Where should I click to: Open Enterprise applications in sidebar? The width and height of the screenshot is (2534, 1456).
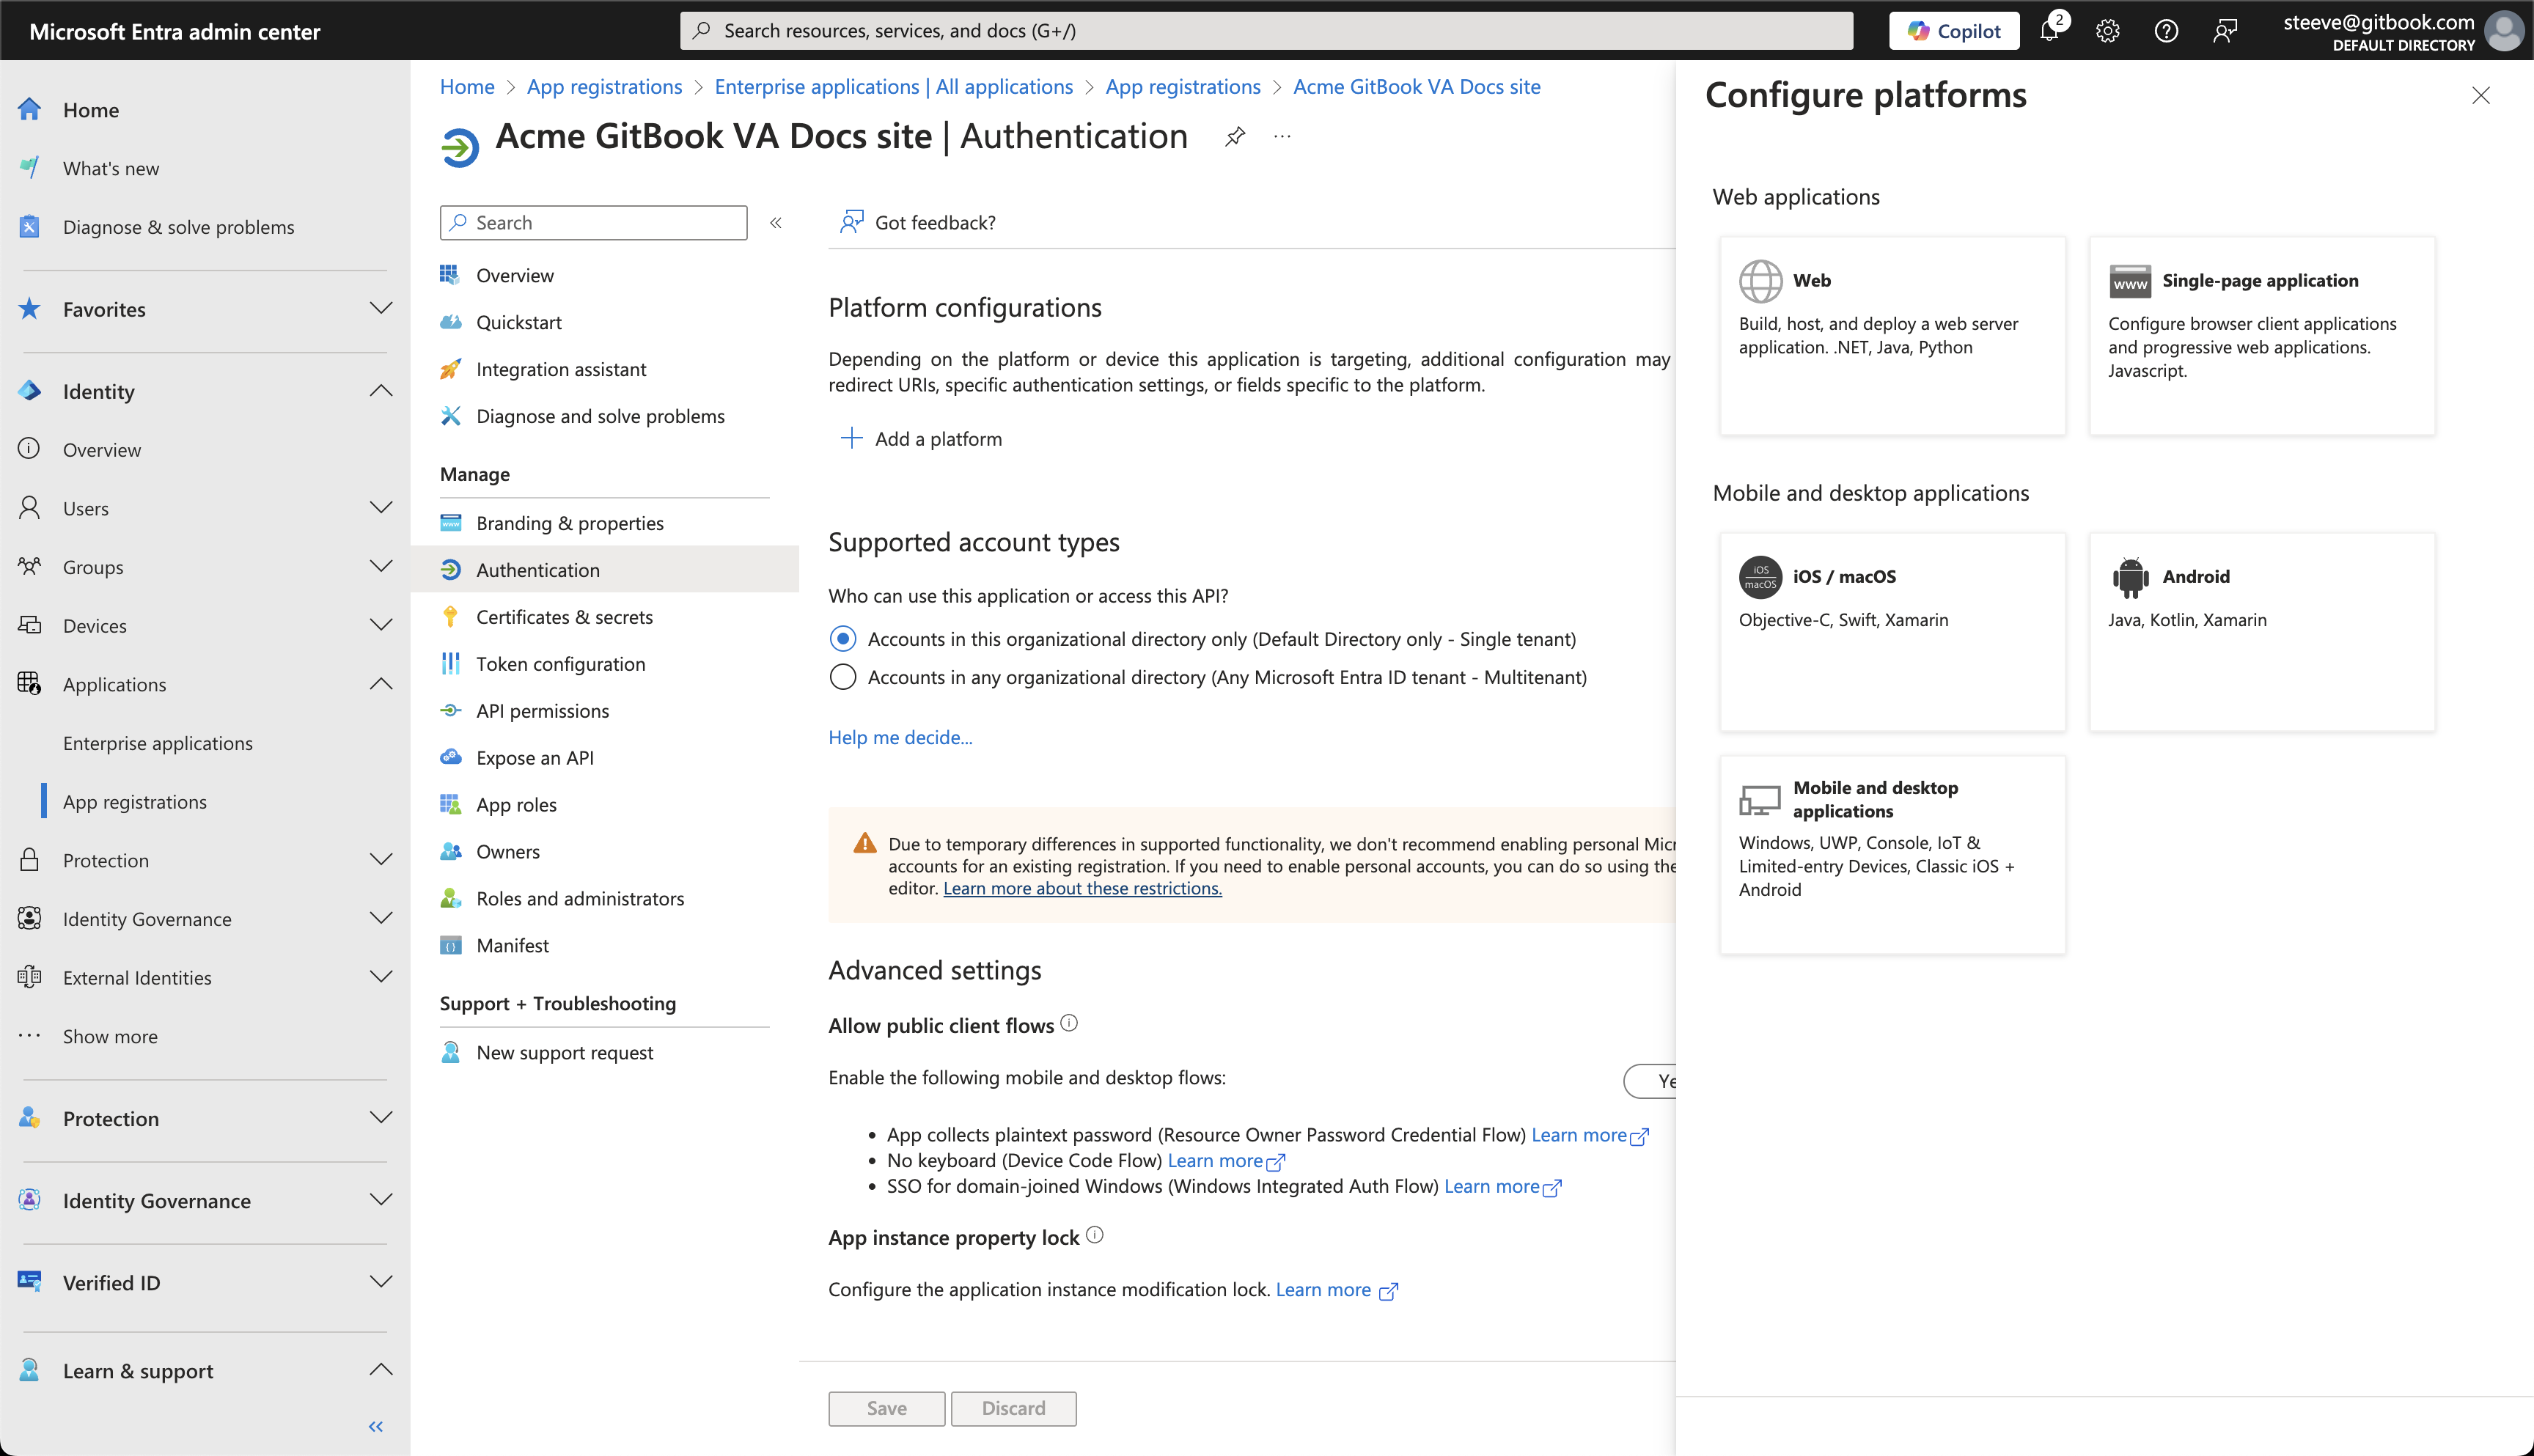click(158, 742)
